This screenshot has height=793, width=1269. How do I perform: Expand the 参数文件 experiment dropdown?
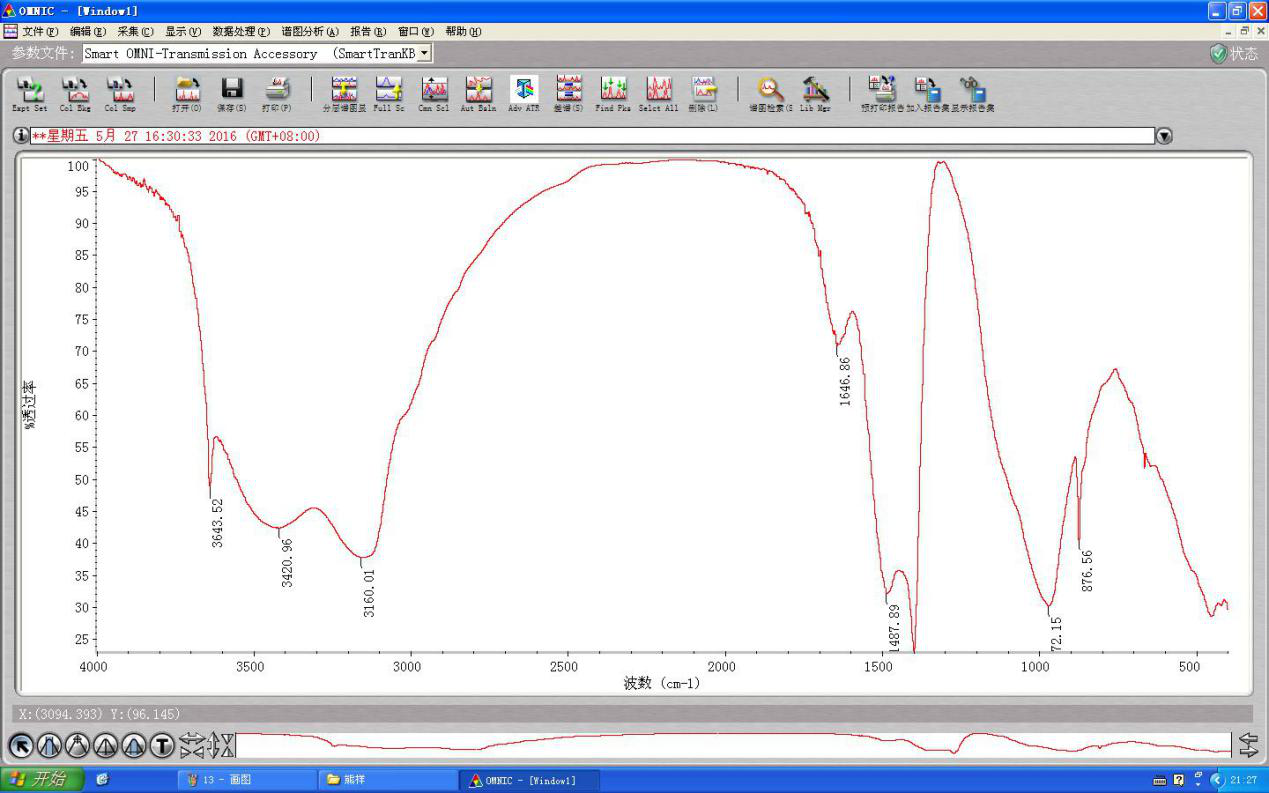pyautogui.click(x=425, y=53)
